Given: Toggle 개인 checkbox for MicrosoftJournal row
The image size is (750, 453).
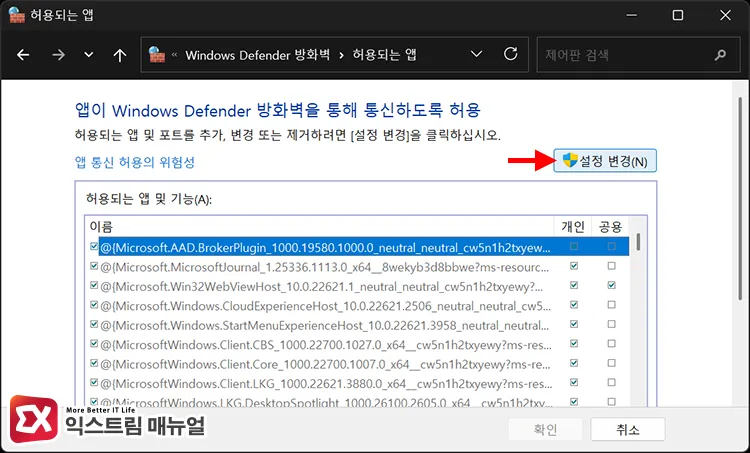Looking at the screenshot, I should point(574,266).
